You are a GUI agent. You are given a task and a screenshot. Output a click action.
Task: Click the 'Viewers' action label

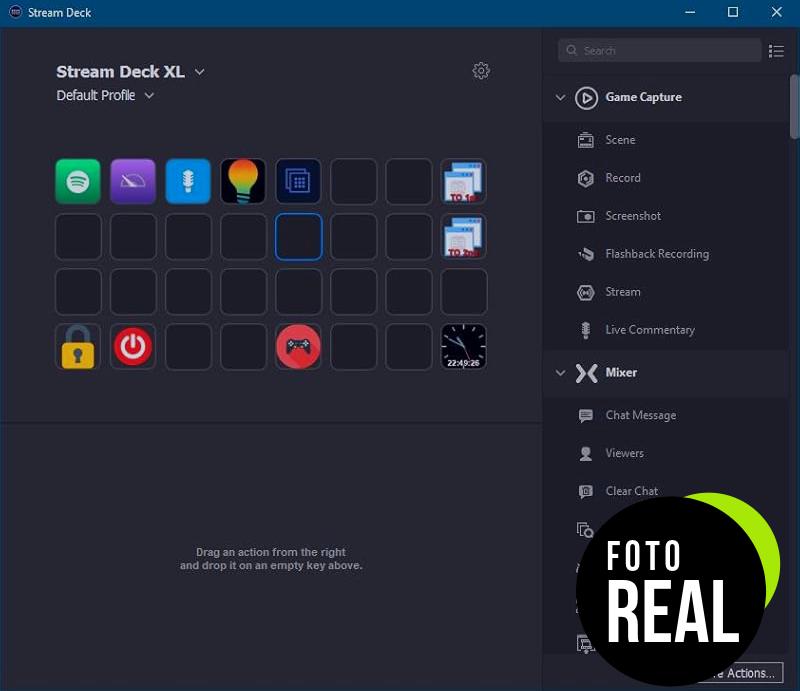point(624,454)
